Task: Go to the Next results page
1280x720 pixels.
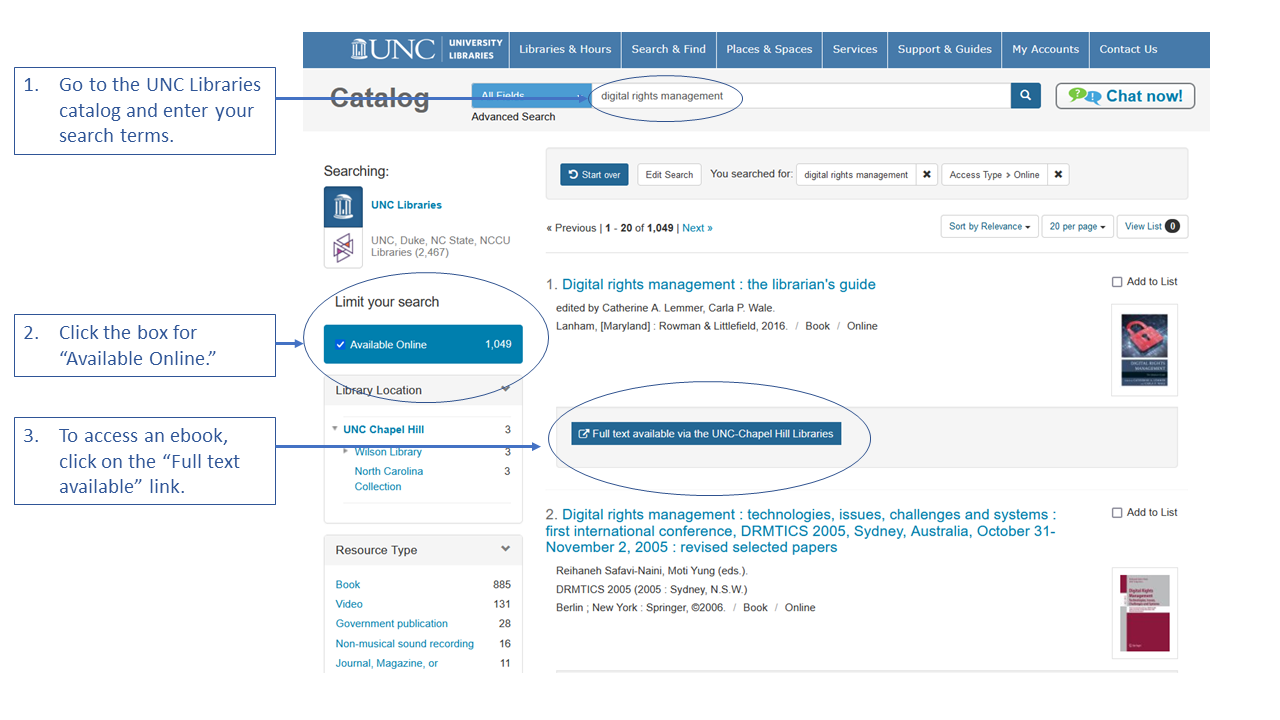Action: point(697,228)
